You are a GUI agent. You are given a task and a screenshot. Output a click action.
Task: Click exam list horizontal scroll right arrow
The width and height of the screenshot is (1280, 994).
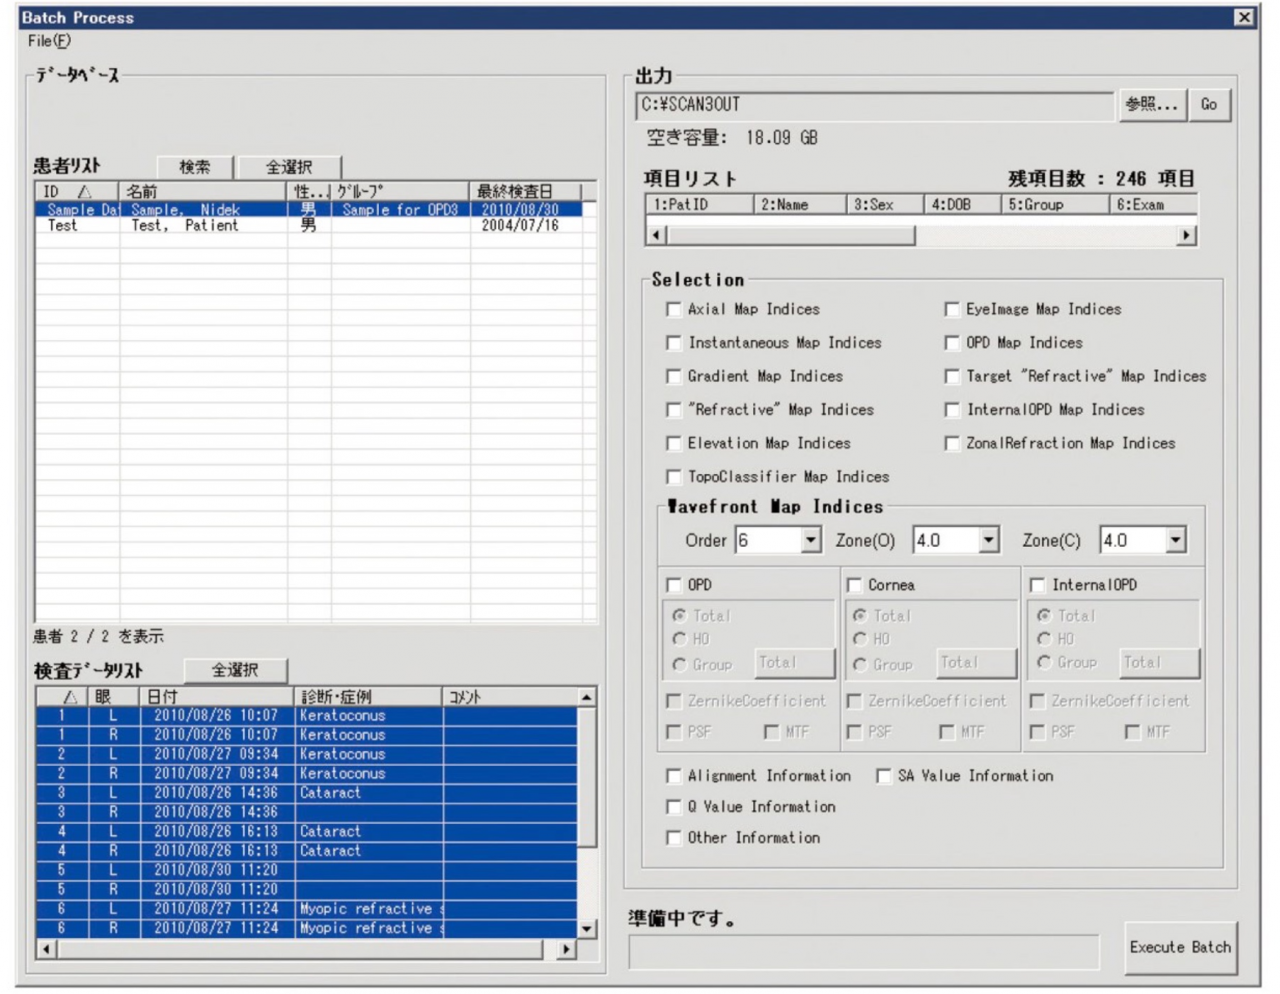point(567,949)
